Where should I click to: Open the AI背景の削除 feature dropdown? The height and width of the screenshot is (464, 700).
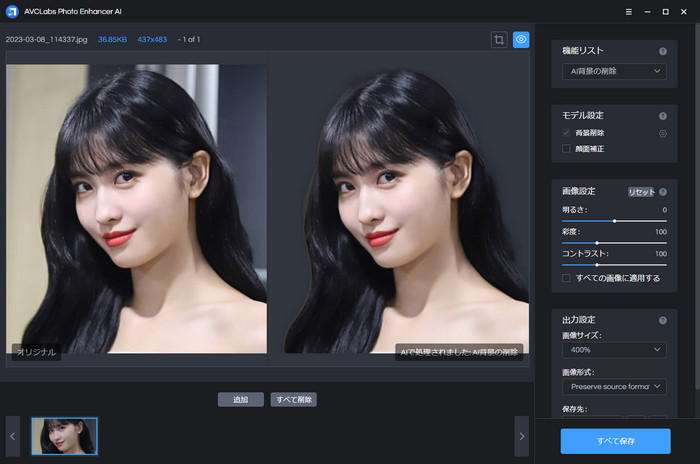click(614, 71)
